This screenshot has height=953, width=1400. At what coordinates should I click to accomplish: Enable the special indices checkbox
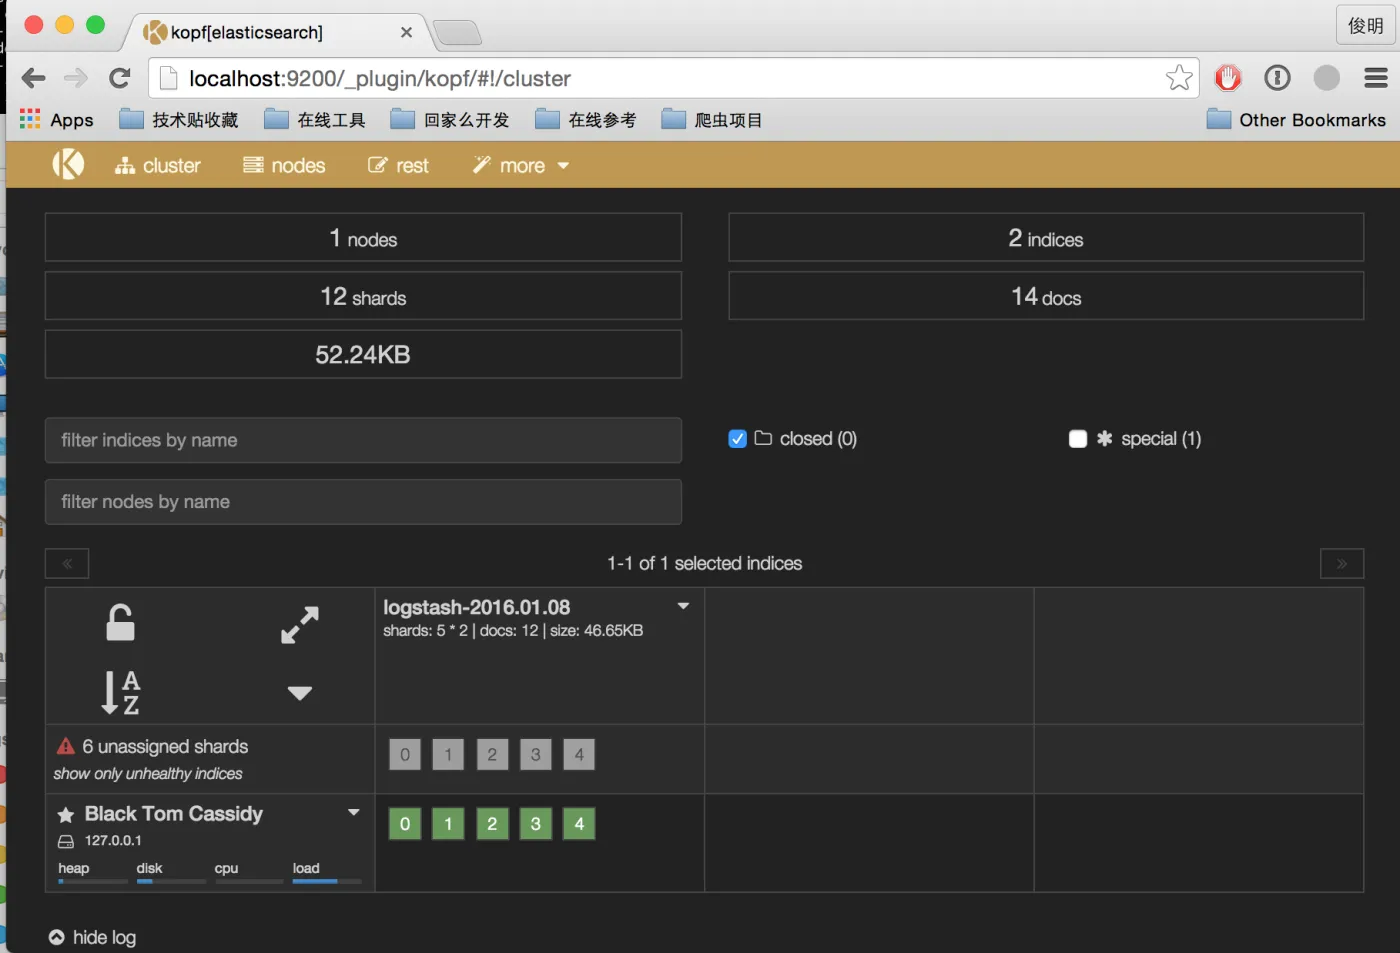tap(1078, 439)
